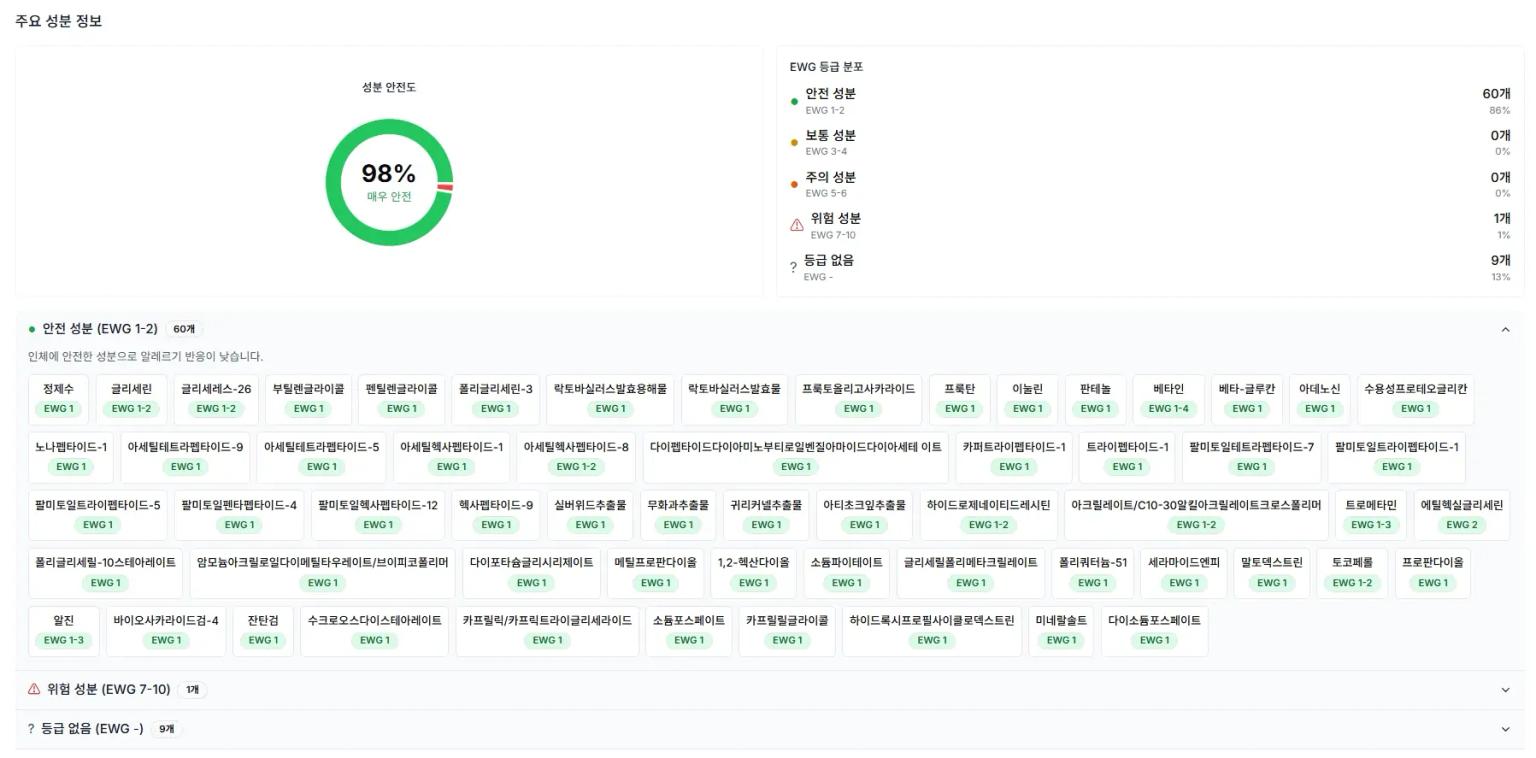This screenshot has width=1536, height=758.
Task: Click the 세라마이드엔피 ingredient chip
Action: pyautogui.click(x=1184, y=573)
